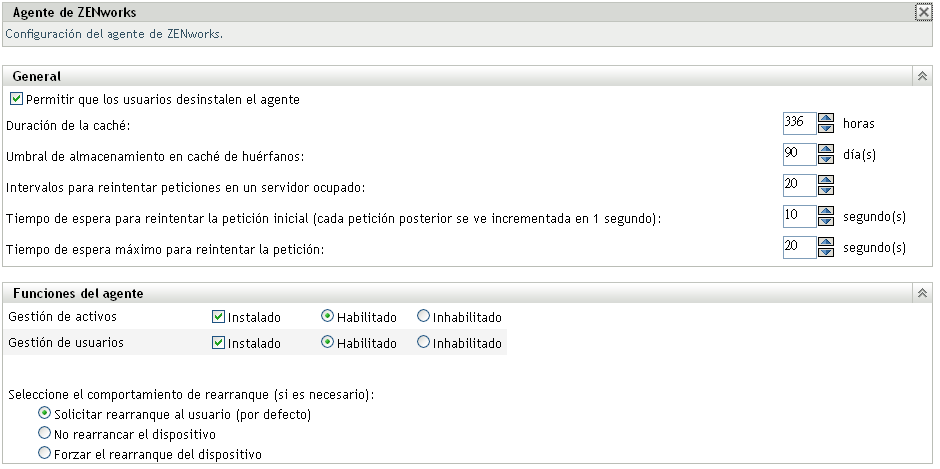This screenshot has width=940, height=469.
Task: Select Habilitado for Gestión de usuarios
Action: [x=326, y=343]
